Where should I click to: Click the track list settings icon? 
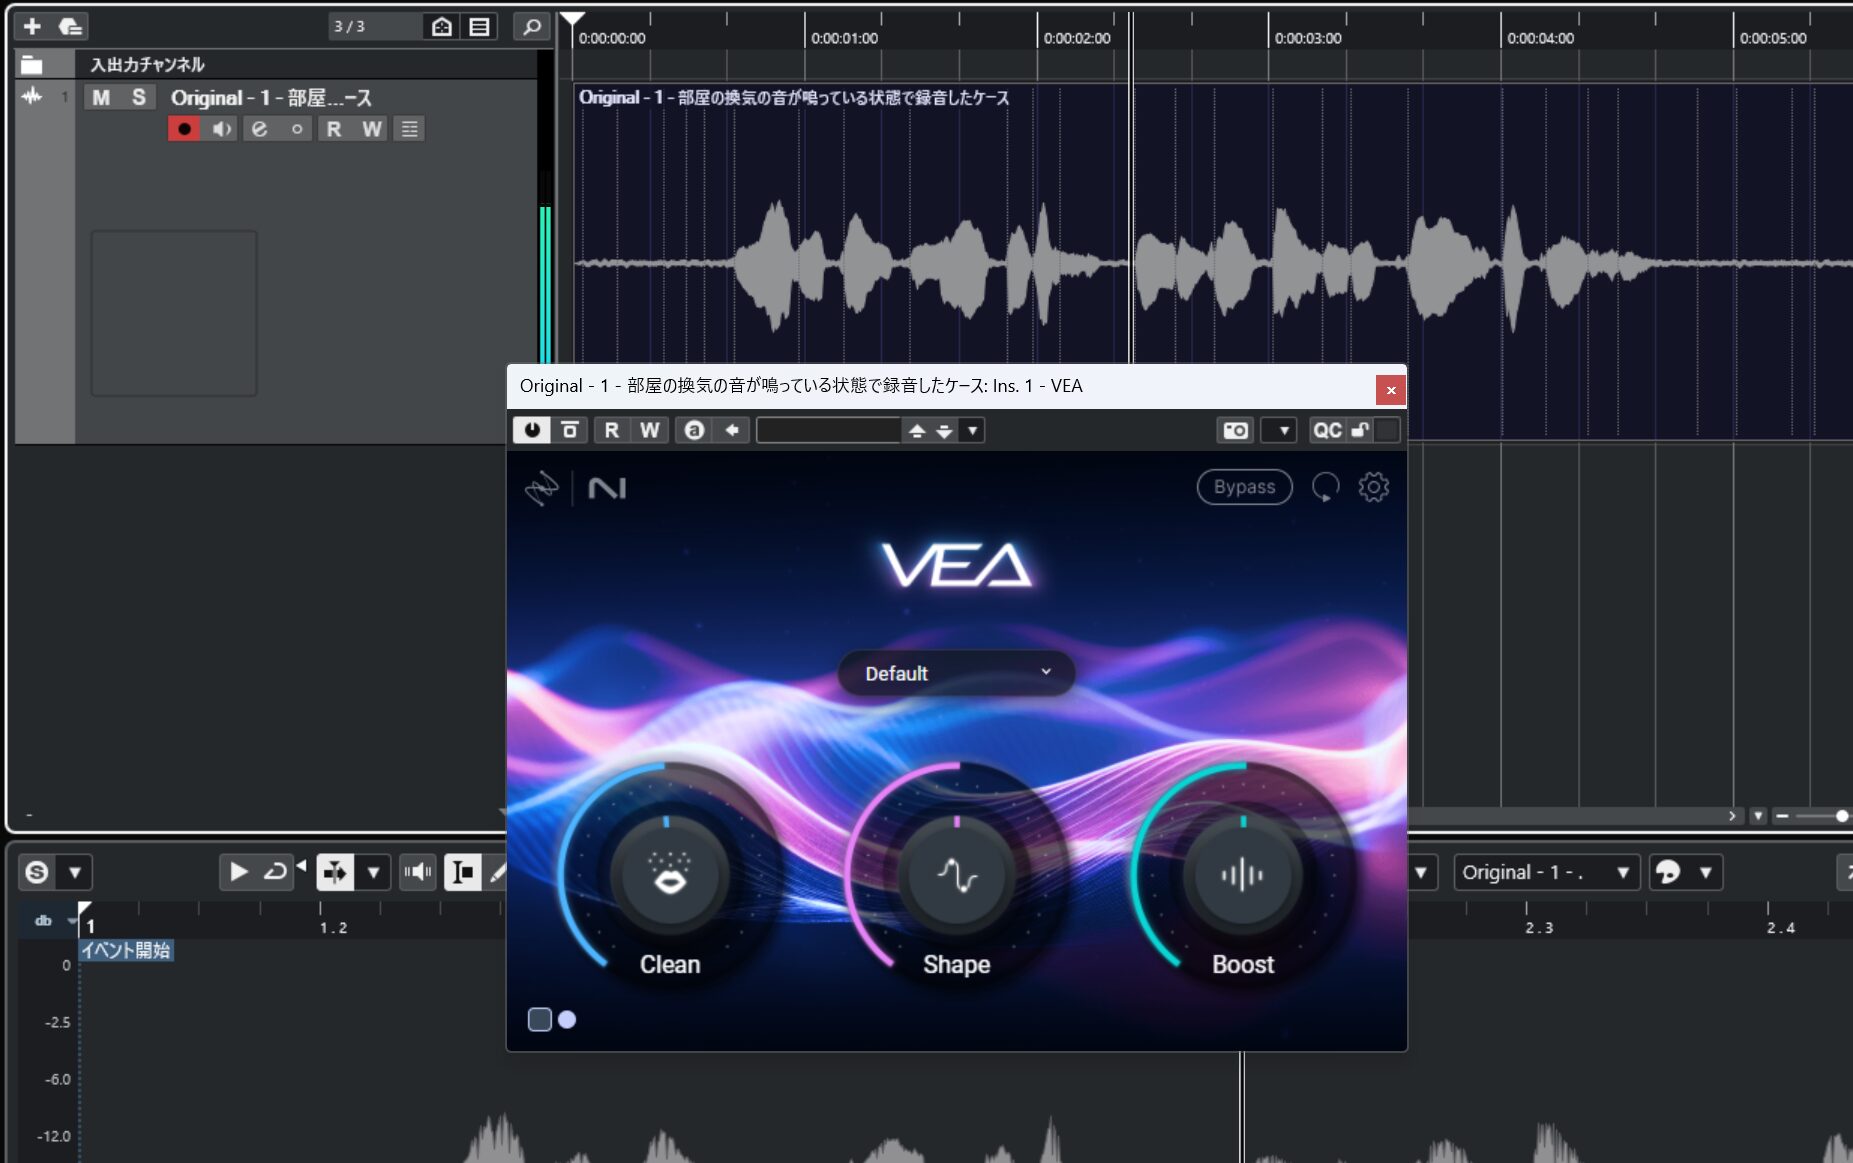[480, 26]
